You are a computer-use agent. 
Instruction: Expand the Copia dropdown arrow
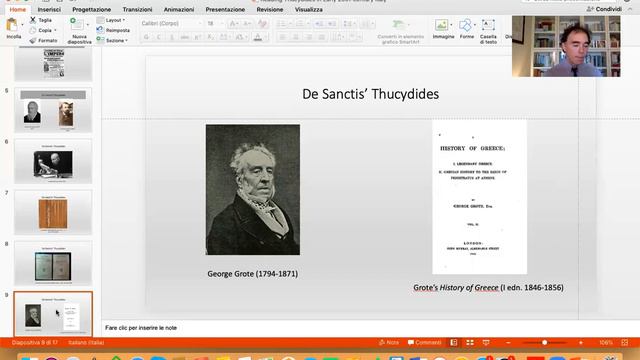(x=56, y=30)
